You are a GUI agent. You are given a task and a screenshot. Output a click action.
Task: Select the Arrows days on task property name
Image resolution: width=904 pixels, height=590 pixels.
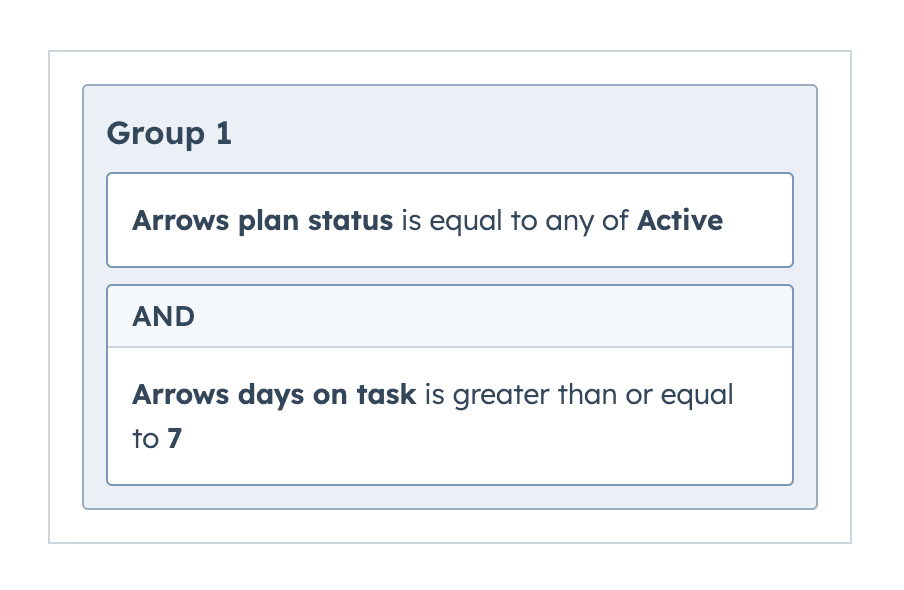pos(274,395)
